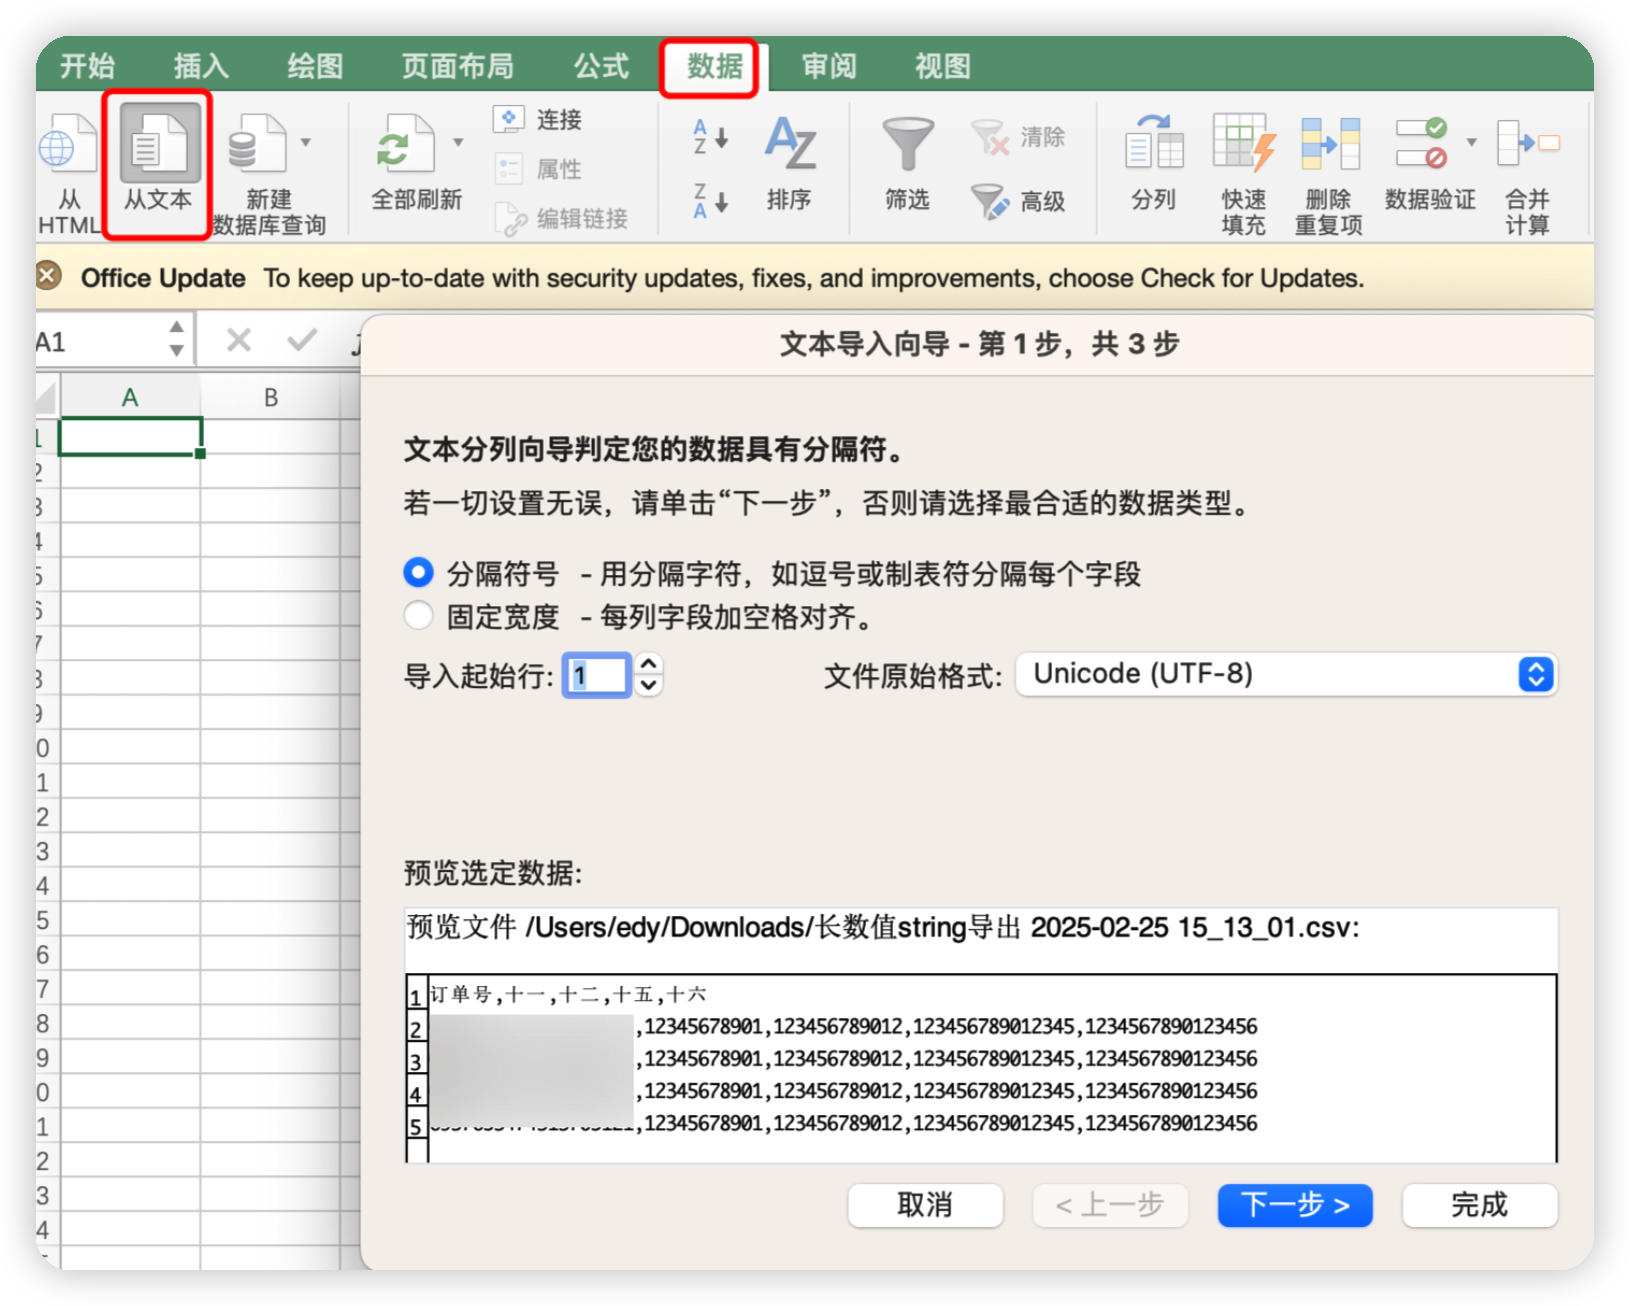Open the Sort (排序) dialog
The image size is (1630, 1306).
(790, 162)
